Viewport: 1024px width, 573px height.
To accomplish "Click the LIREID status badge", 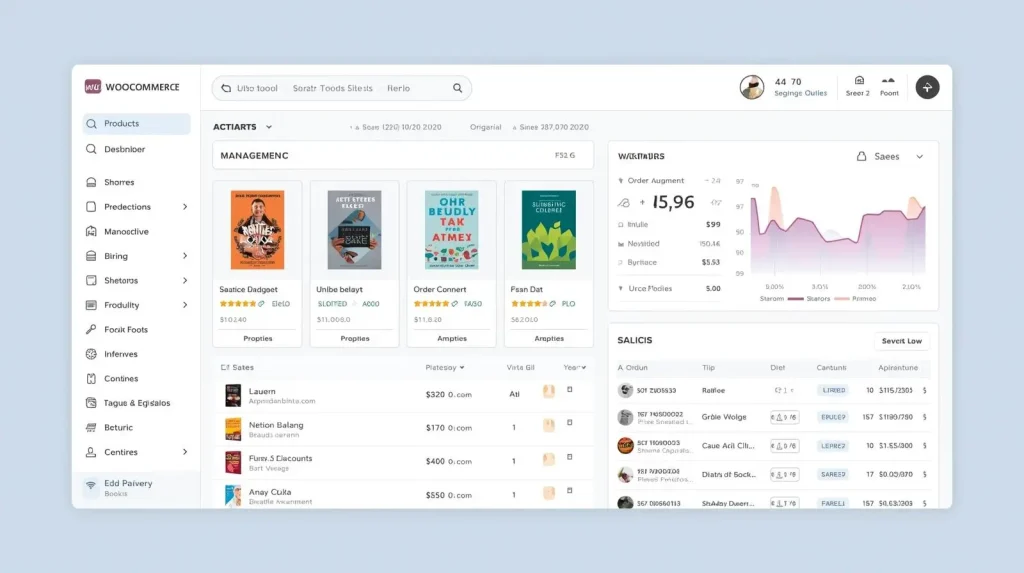I will [833, 390].
